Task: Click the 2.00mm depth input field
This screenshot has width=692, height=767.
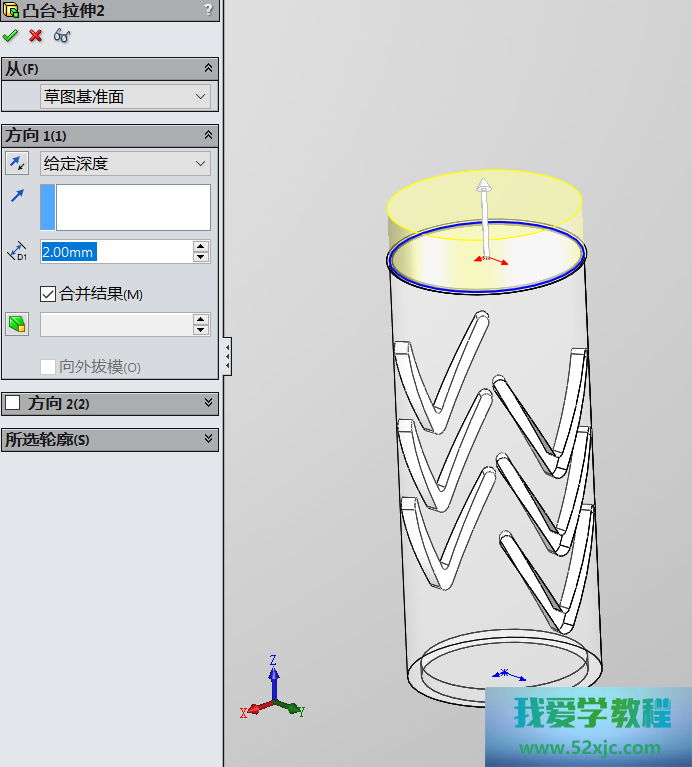Action: [x=115, y=252]
